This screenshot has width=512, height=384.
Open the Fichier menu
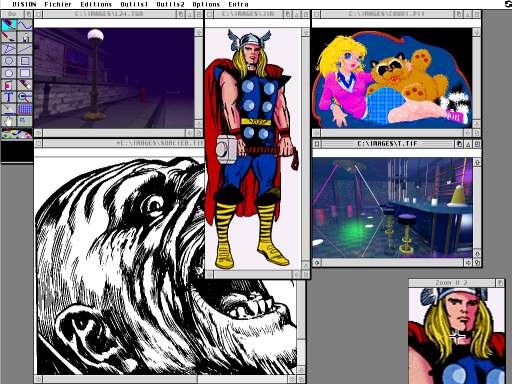pos(58,4)
